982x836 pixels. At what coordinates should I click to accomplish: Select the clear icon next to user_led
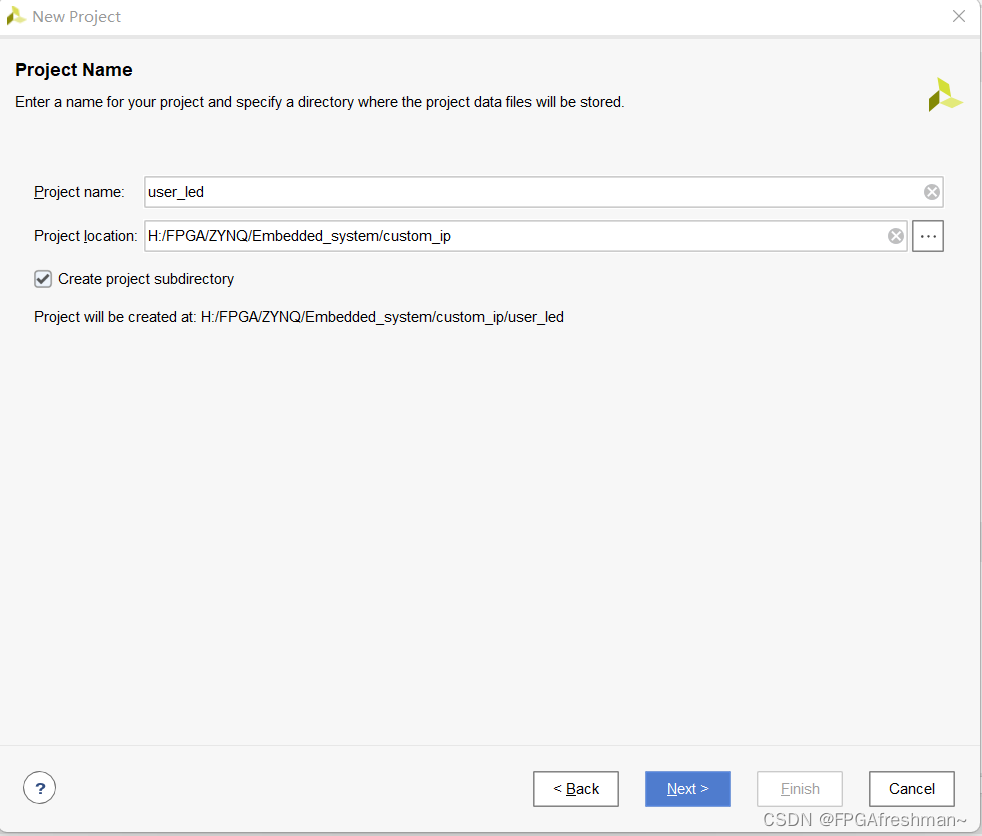(931, 191)
